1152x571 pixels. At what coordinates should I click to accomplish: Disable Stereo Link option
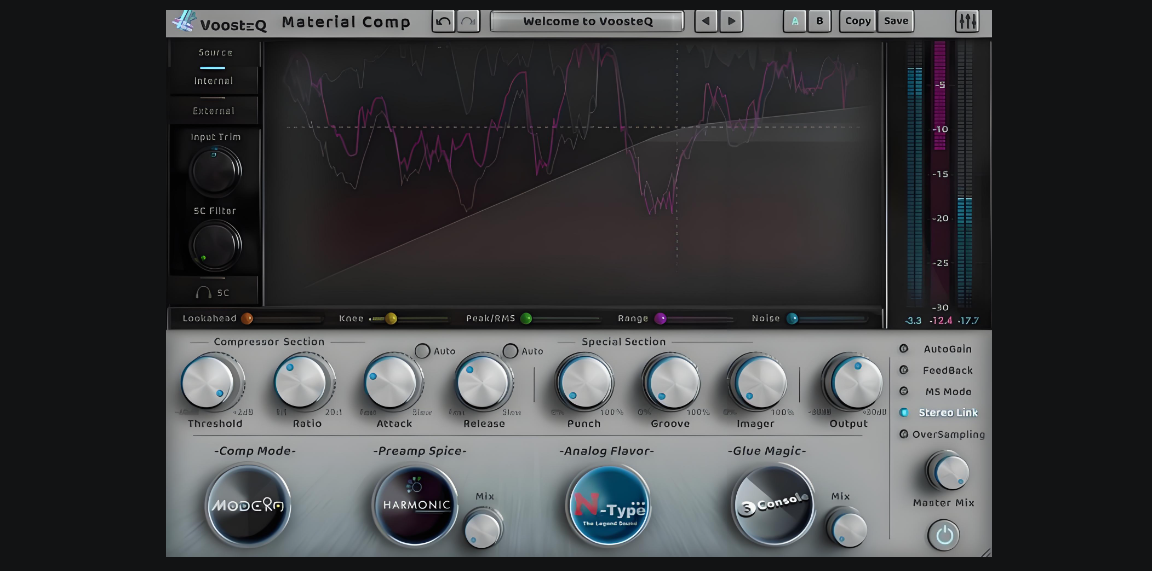tap(940, 413)
